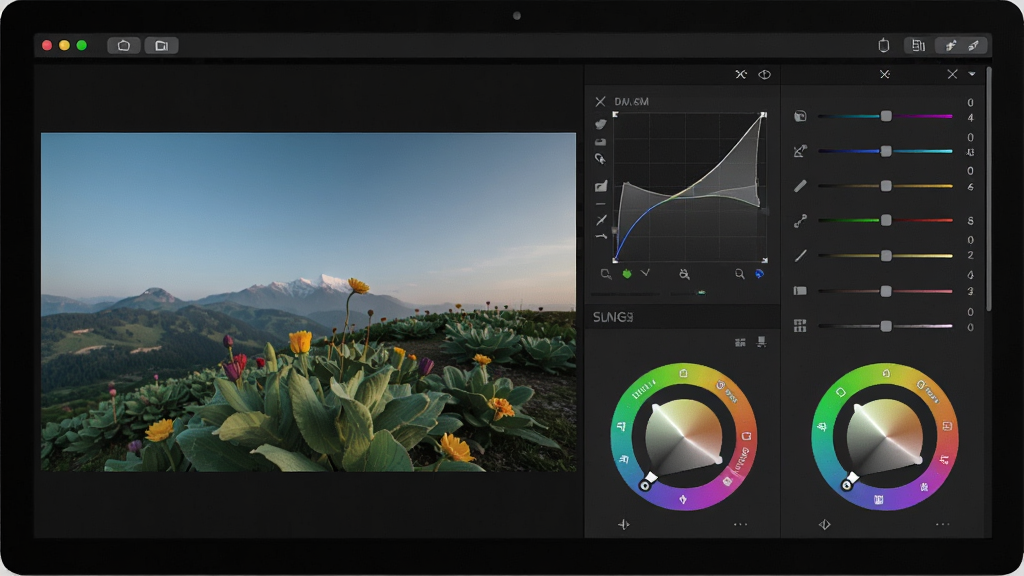Screen dimensions: 1024x576
Task: Select the hand tool beside the curve graph
Action: [601, 124]
